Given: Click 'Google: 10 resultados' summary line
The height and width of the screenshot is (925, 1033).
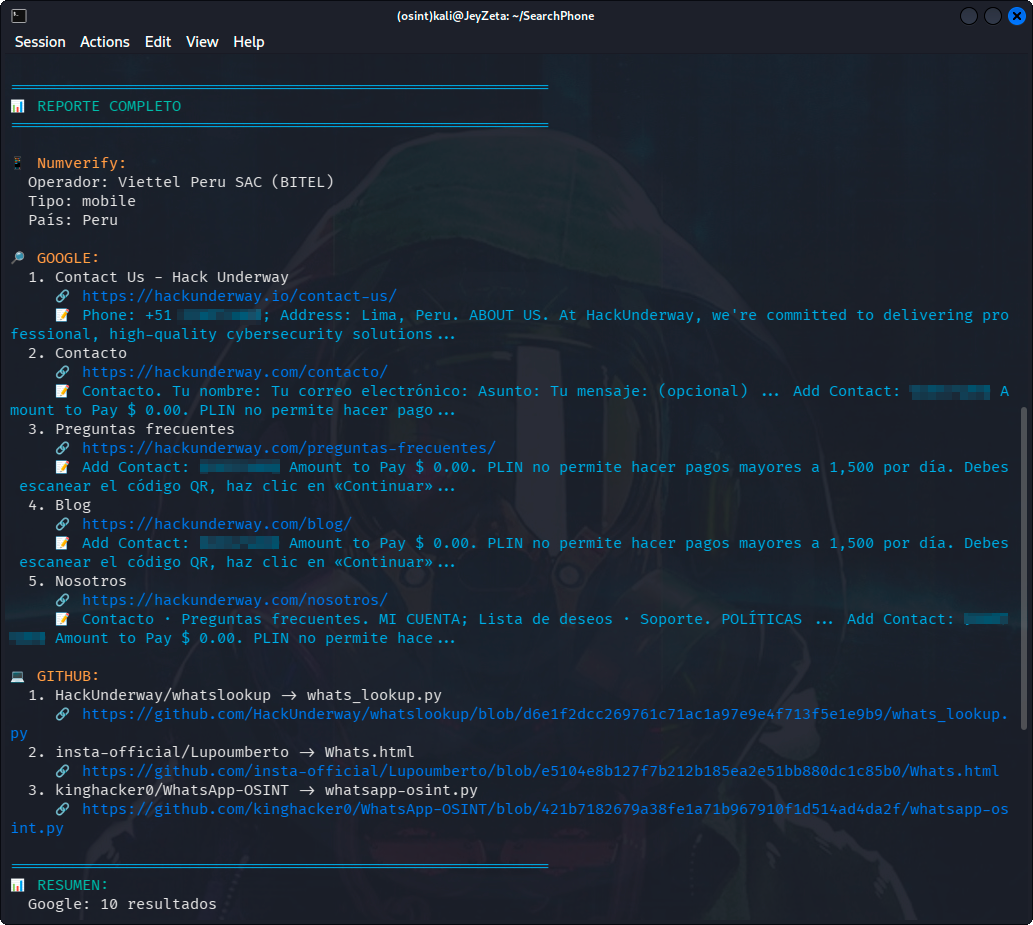Looking at the screenshot, I should 122,904.
